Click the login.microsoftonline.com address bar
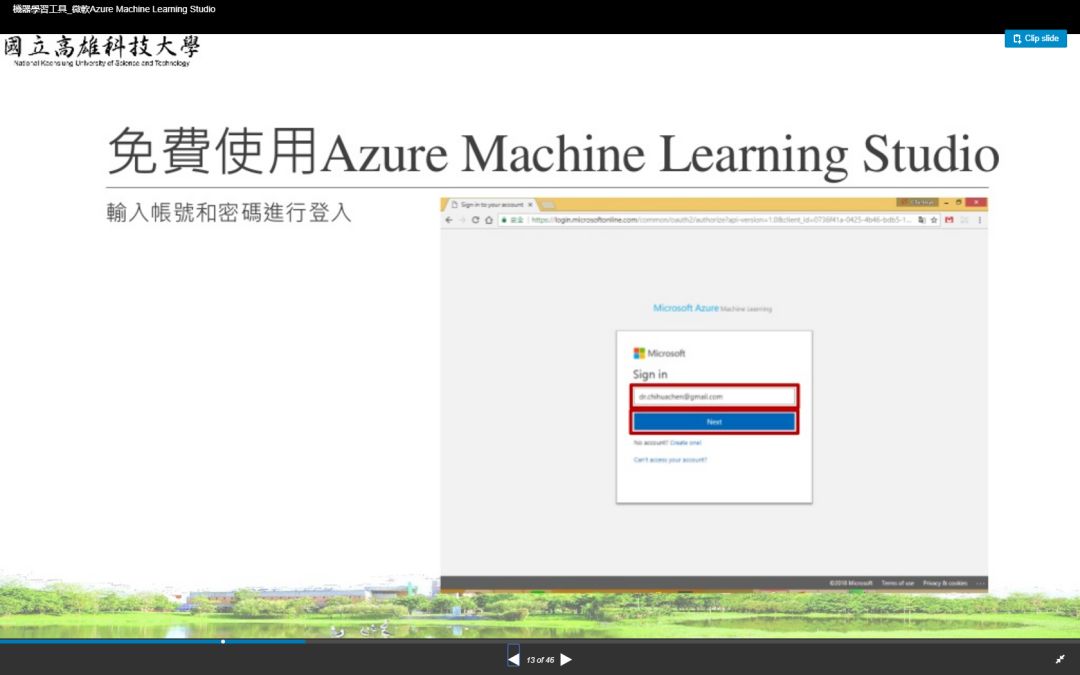Screen dimensions: 1080x675 [x=720, y=220]
